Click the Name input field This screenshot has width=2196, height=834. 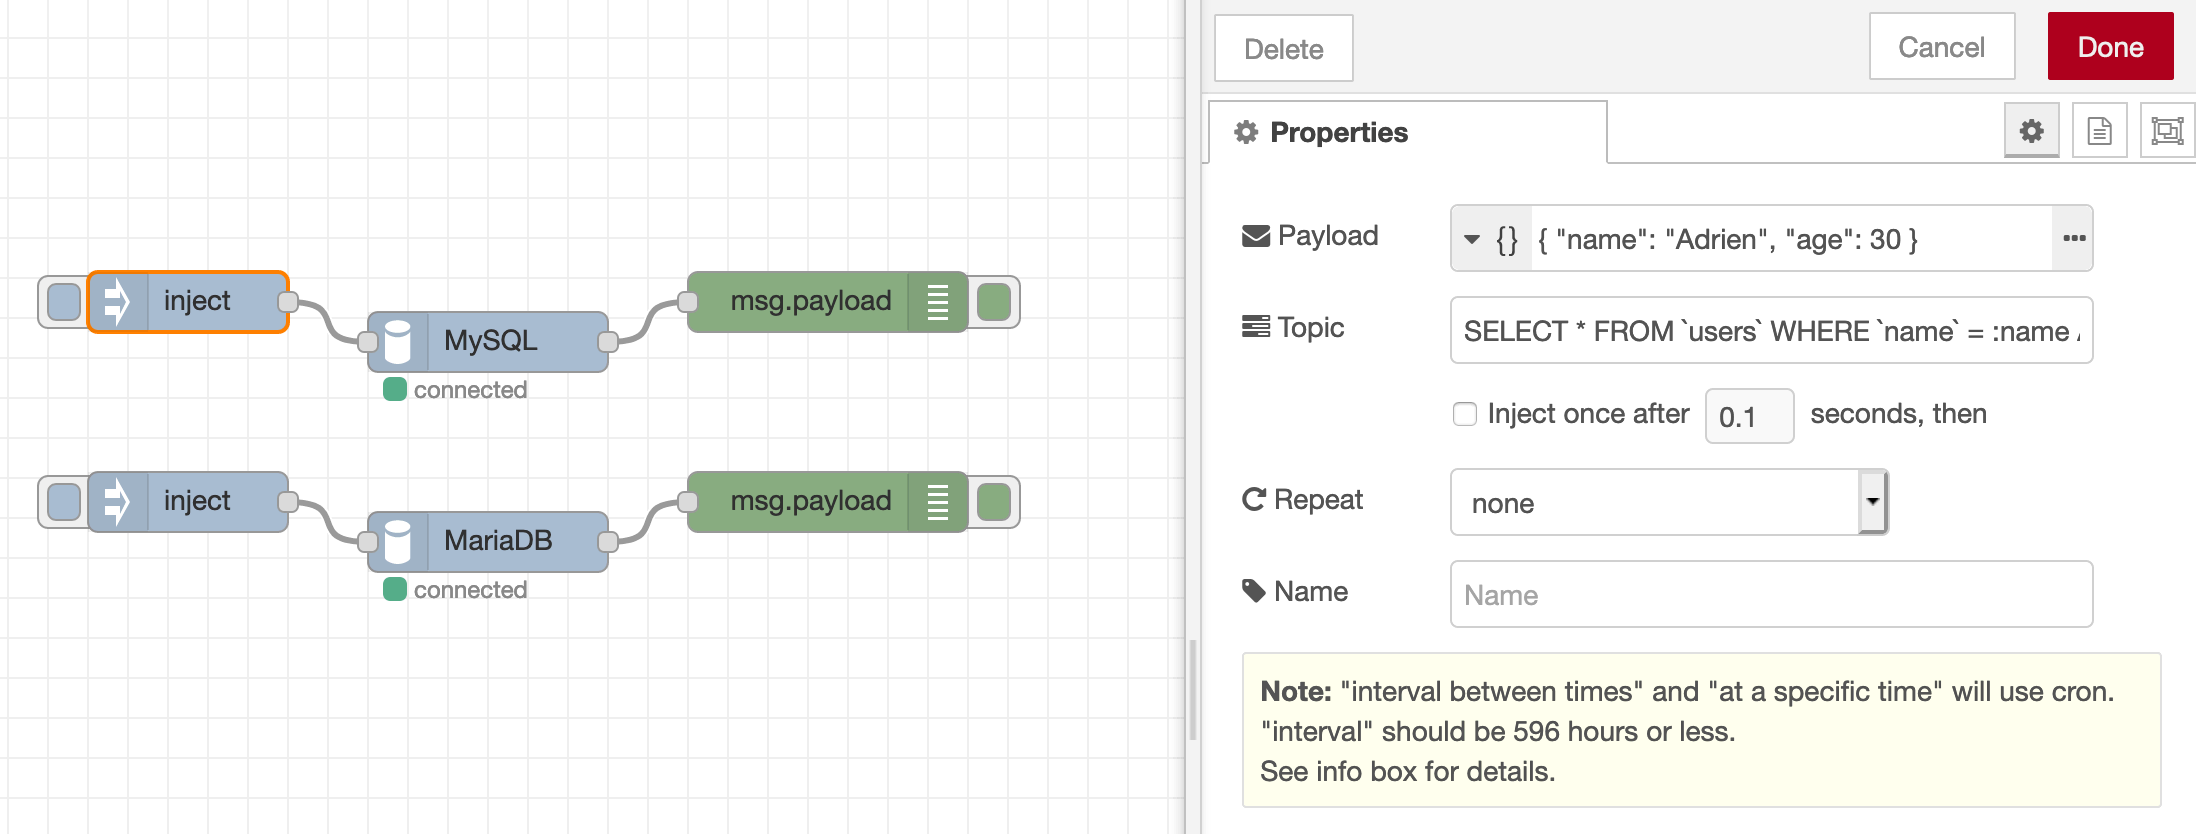1770,595
